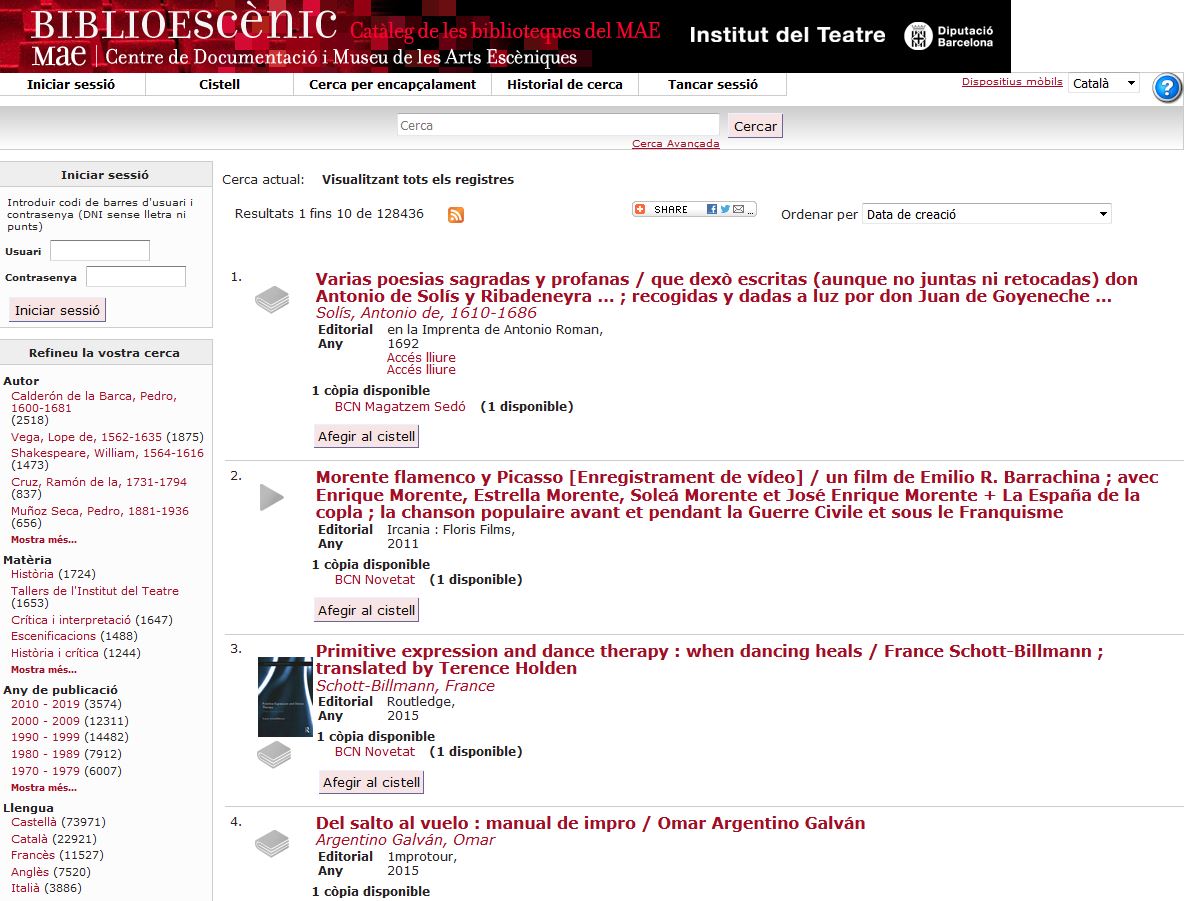The image size is (1187, 901).
Task: Expand Mostra més under Autor
Action: [44, 540]
